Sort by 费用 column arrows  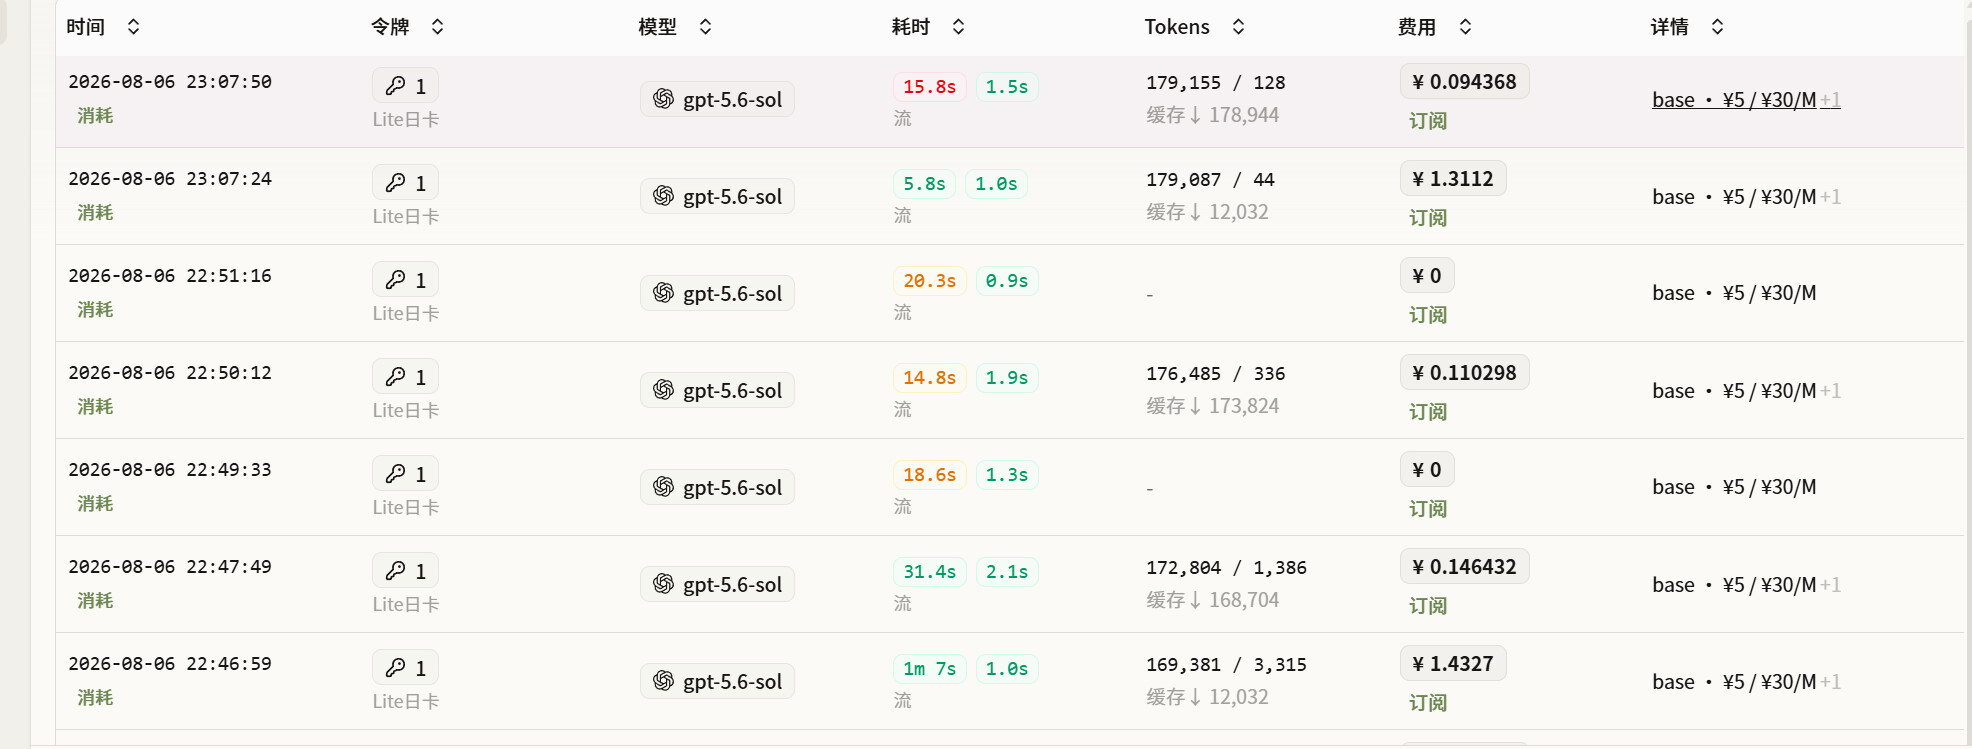pyautogui.click(x=1465, y=27)
